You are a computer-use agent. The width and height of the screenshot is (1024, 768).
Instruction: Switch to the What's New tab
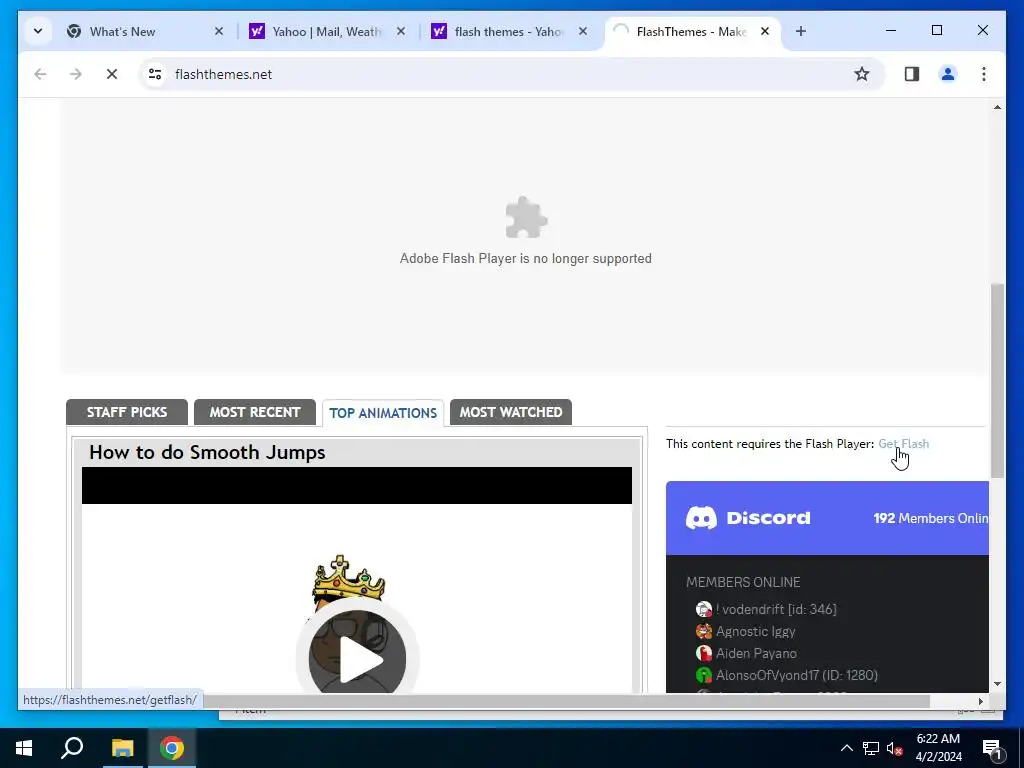[145, 31]
